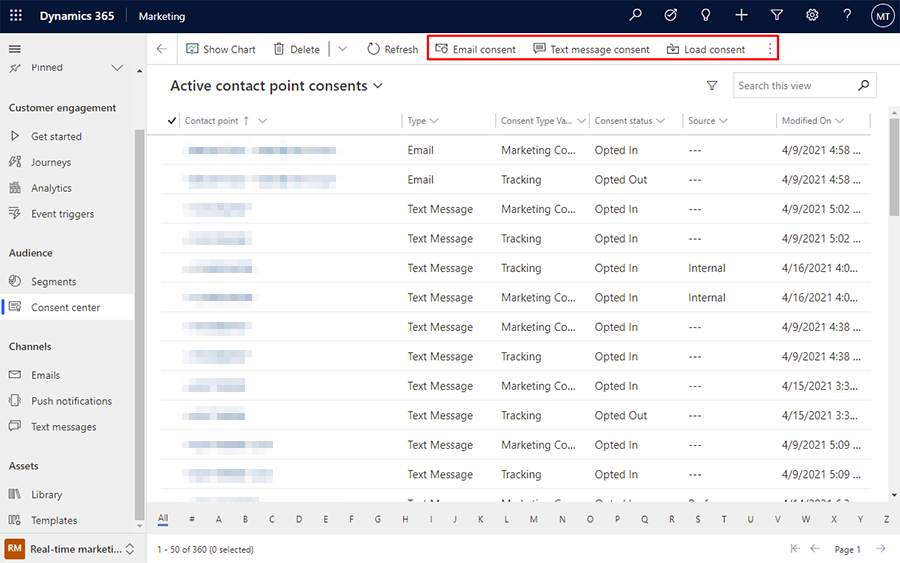Click the search magnifier in top bar
Viewport: 900px width, 563px height.
(635, 15)
